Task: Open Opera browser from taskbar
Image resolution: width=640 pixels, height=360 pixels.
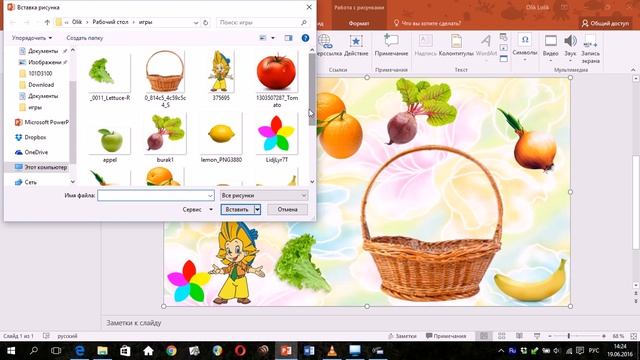Action: [240, 351]
